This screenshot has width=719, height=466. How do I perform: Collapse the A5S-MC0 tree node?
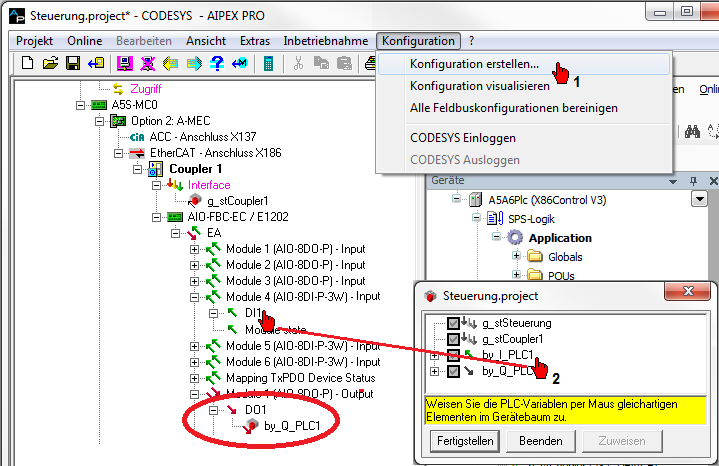(x=80, y=105)
